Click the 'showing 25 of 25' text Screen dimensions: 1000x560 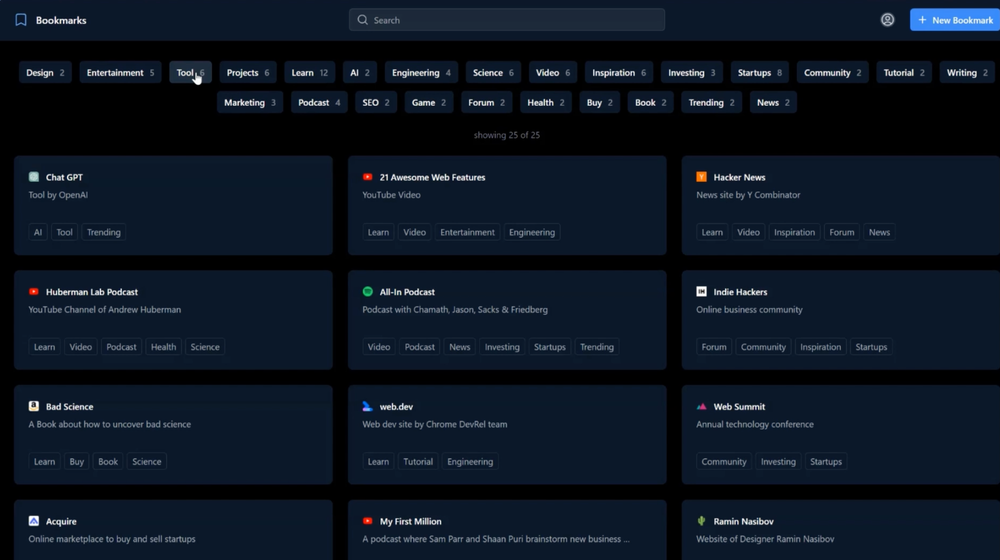click(x=506, y=135)
